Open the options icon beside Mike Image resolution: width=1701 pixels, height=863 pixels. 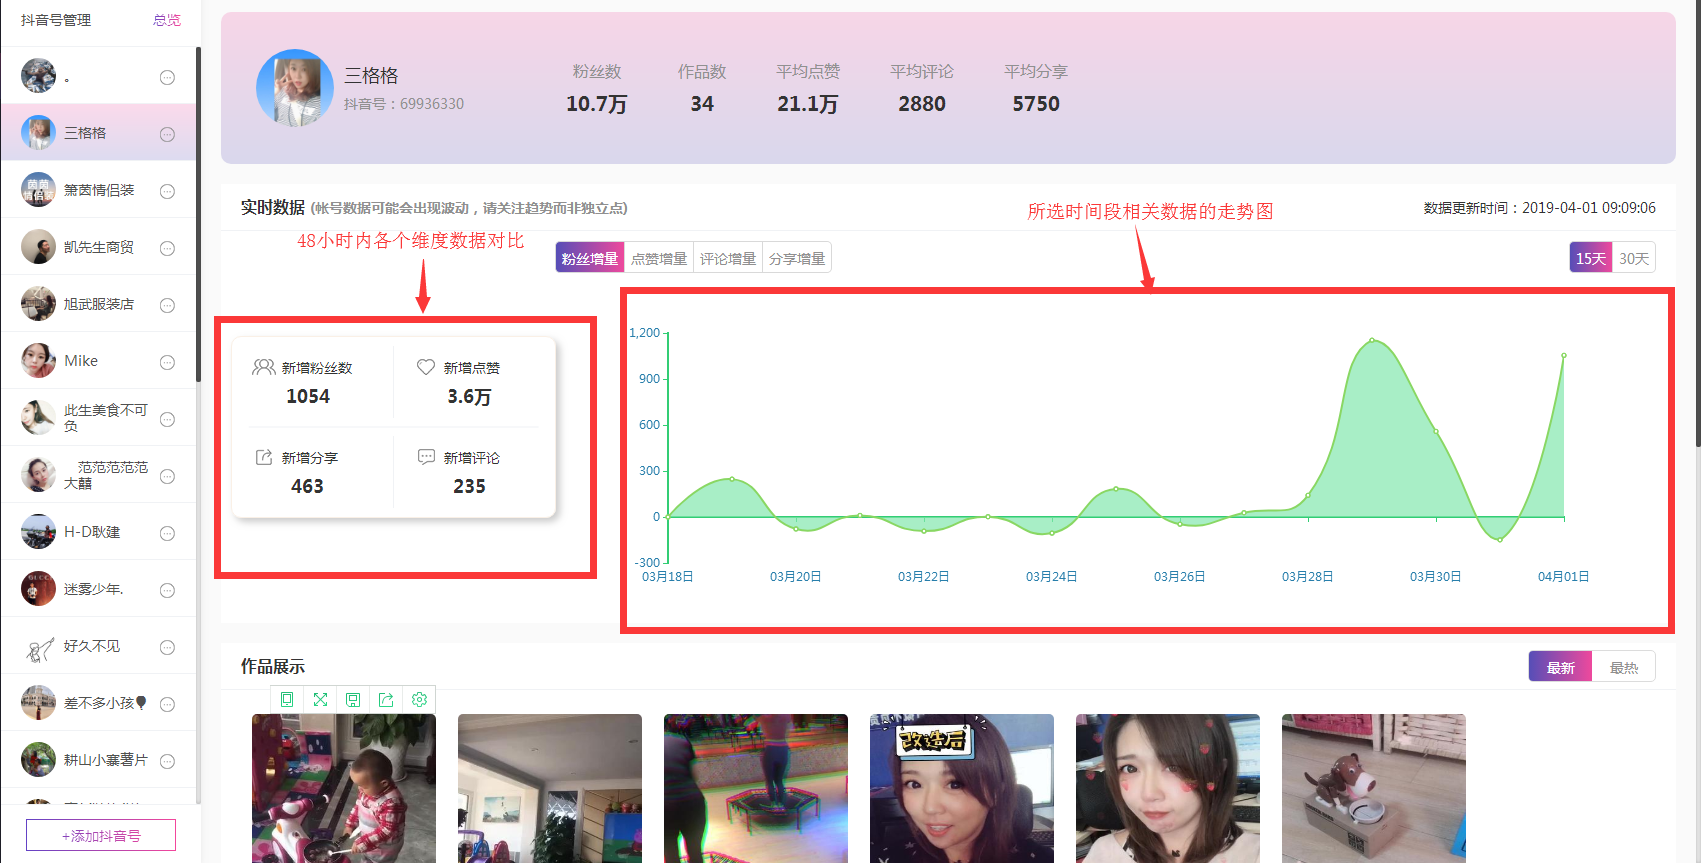pos(167,362)
